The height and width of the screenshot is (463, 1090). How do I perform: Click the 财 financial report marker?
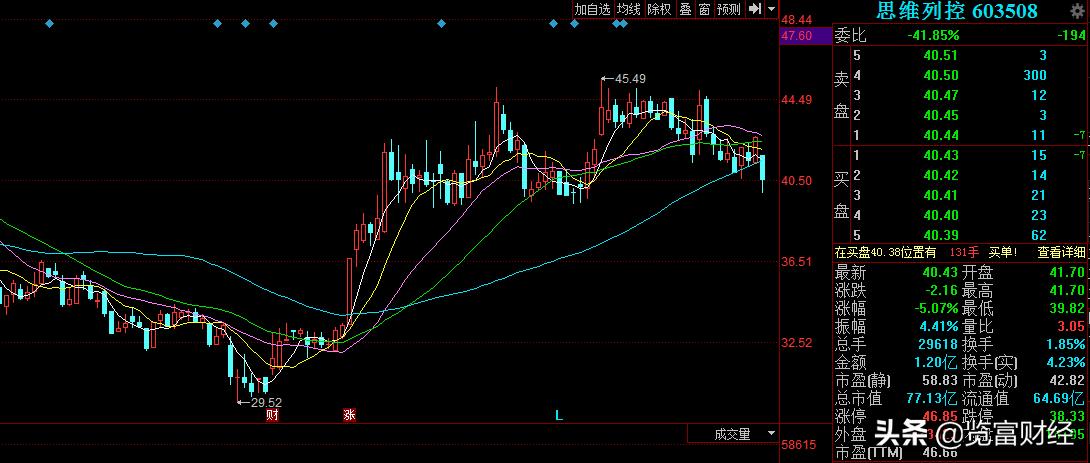pos(272,415)
